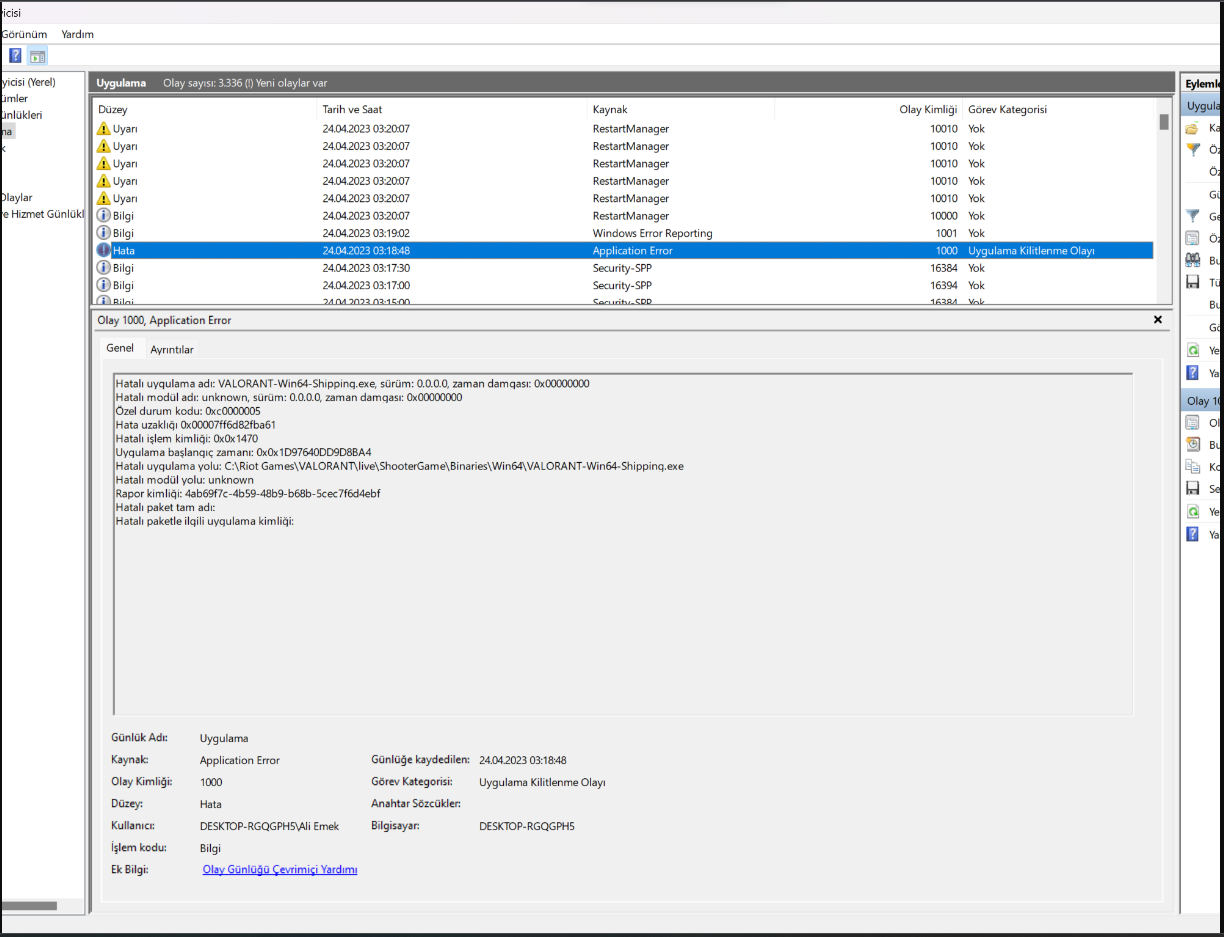Click the blue question-mark Help toolbar icon
The height and width of the screenshot is (937, 1224).
coord(15,56)
